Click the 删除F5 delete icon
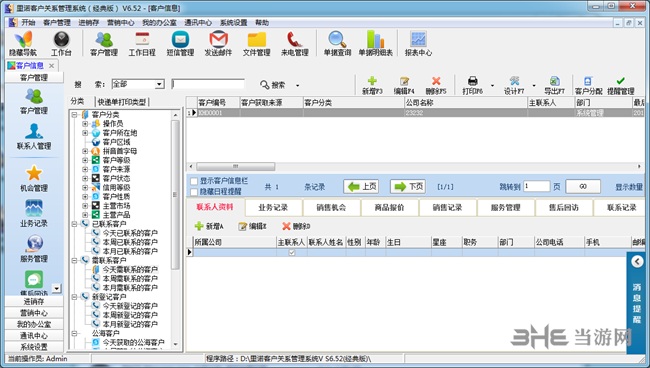This screenshot has width=650, height=368. [436, 85]
